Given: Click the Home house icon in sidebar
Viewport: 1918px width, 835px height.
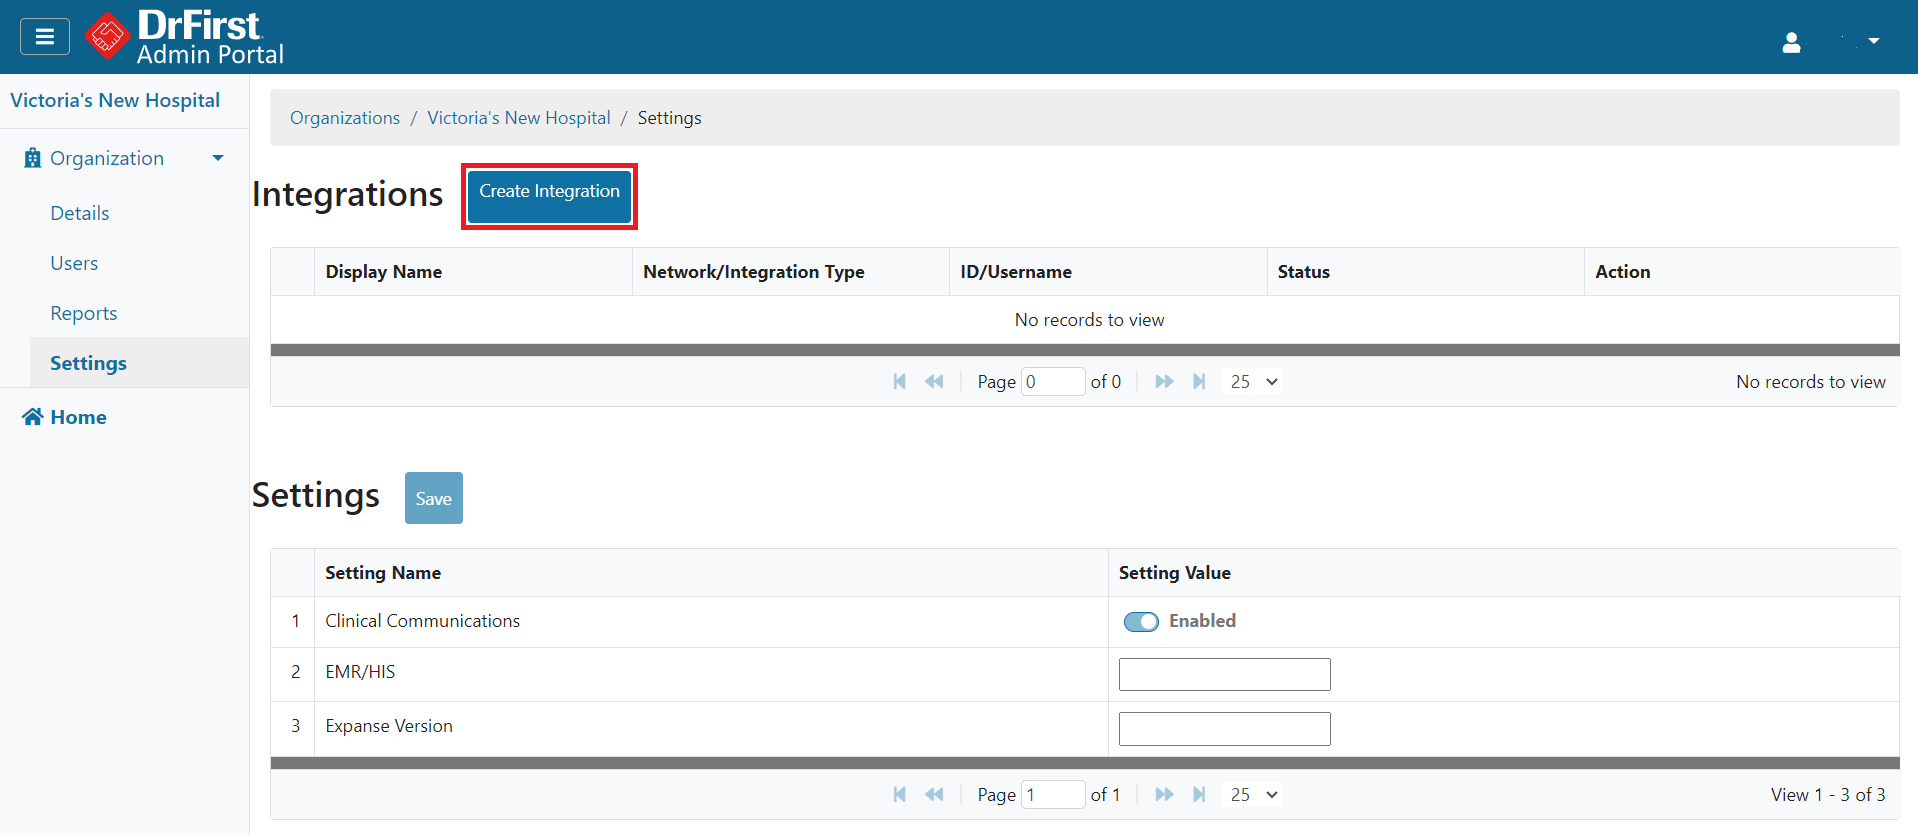Looking at the screenshot, I should click(x=33, y=417).
